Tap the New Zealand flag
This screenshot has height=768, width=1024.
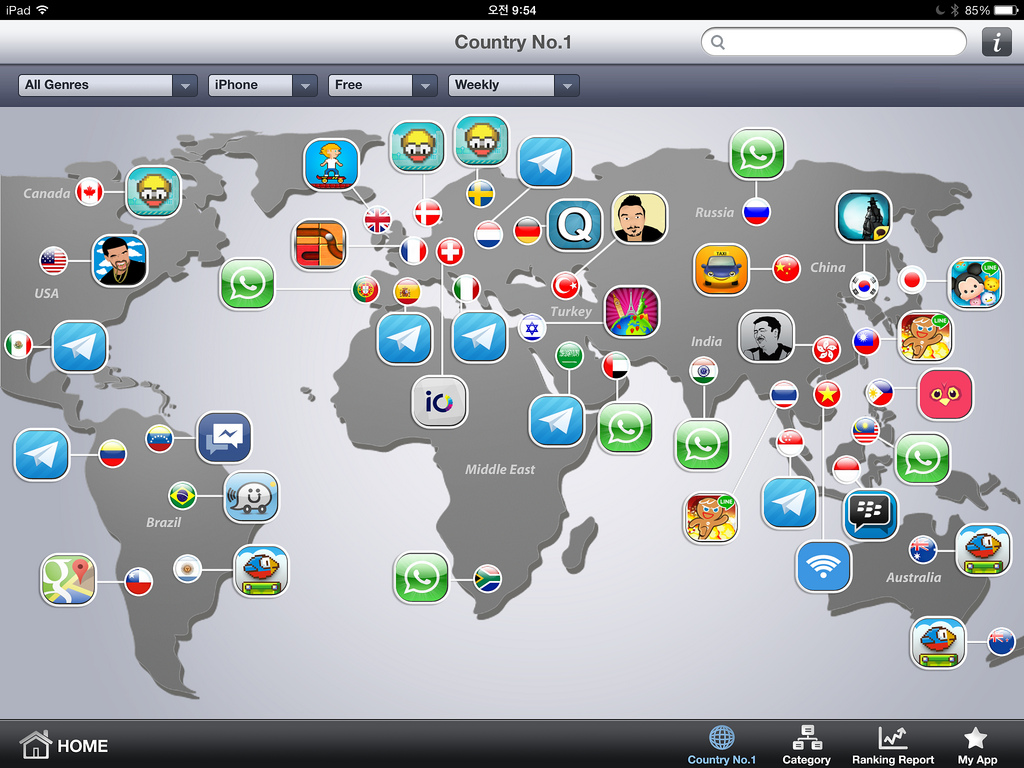(x=1000, y=641)
